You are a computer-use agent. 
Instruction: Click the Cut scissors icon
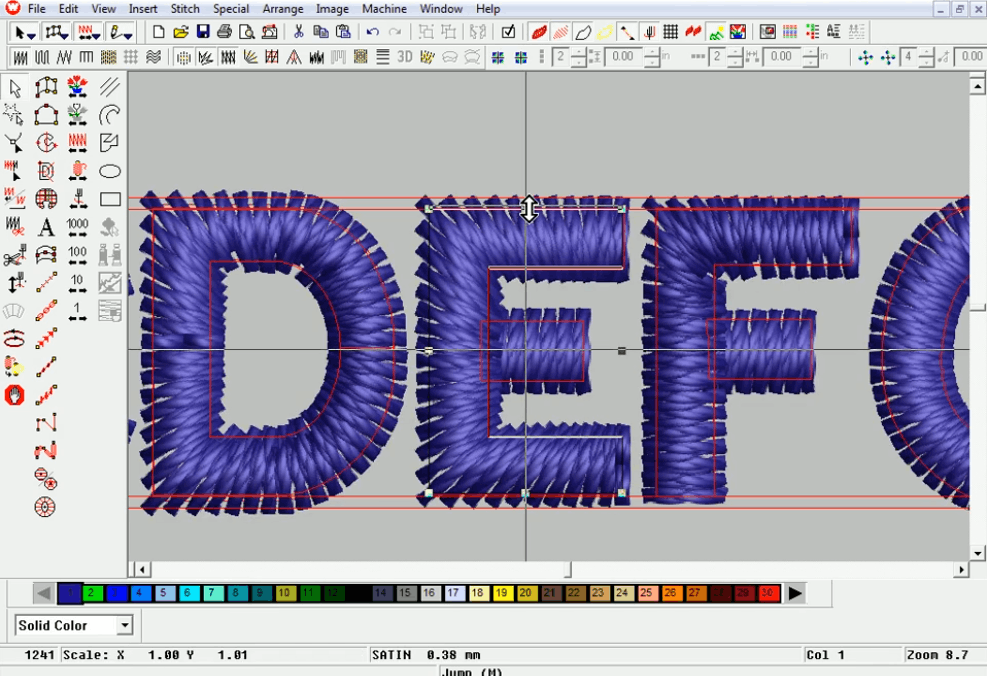pyautogui.click(x=298, y=31)
